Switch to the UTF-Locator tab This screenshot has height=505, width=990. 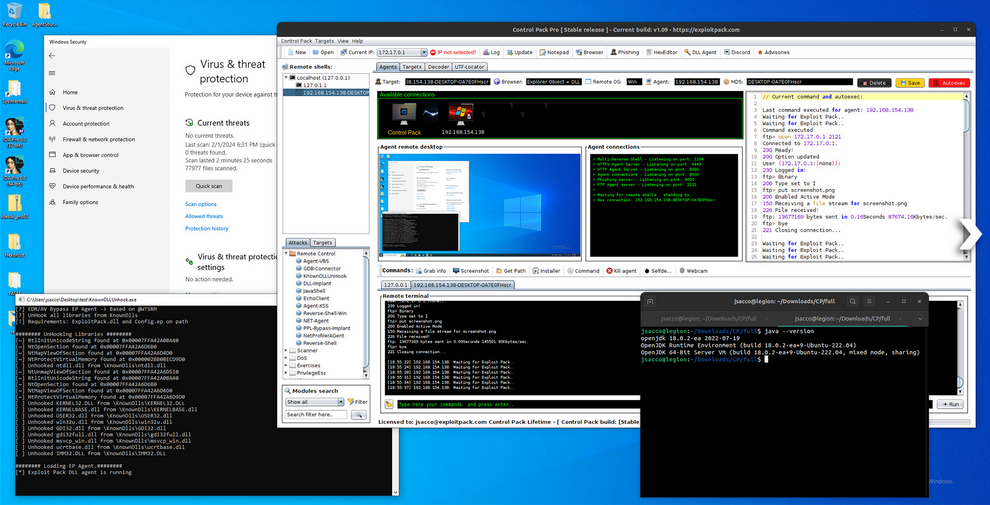[x=468, y=66]
